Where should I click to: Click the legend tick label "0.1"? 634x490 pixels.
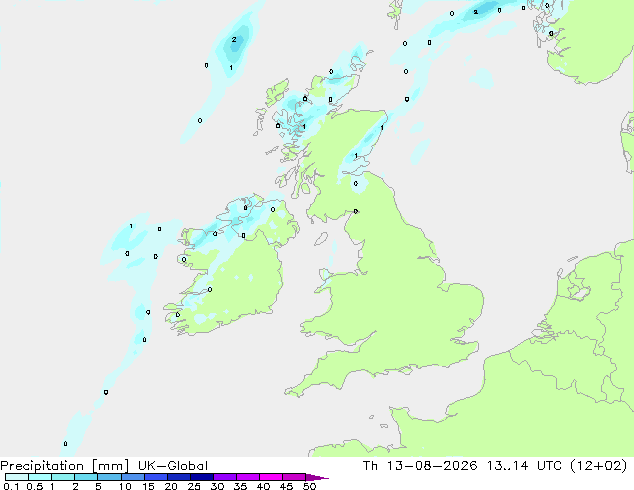coord(11,486)
